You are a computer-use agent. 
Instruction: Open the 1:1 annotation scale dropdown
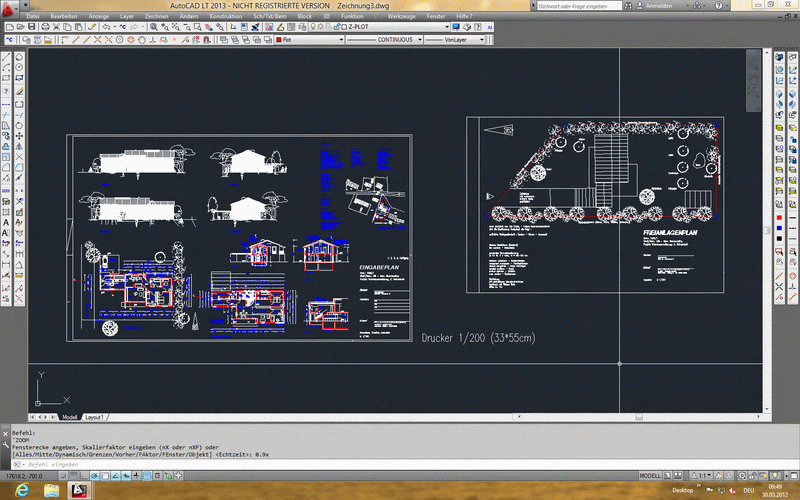(702, 476)
